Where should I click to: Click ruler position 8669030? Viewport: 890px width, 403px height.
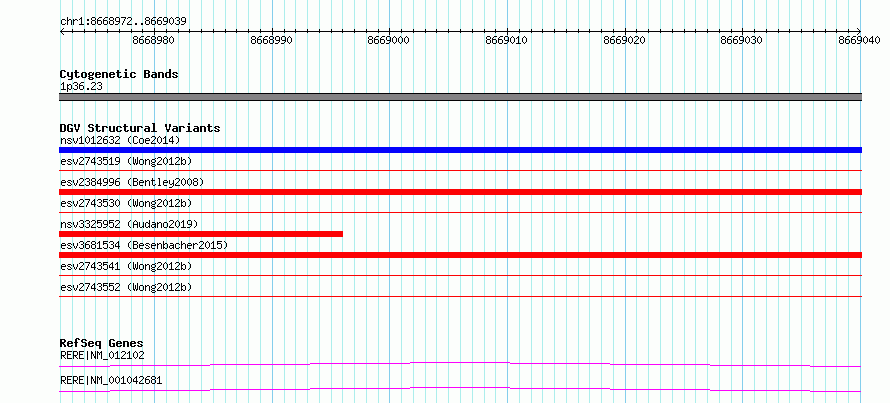(742, 40)
